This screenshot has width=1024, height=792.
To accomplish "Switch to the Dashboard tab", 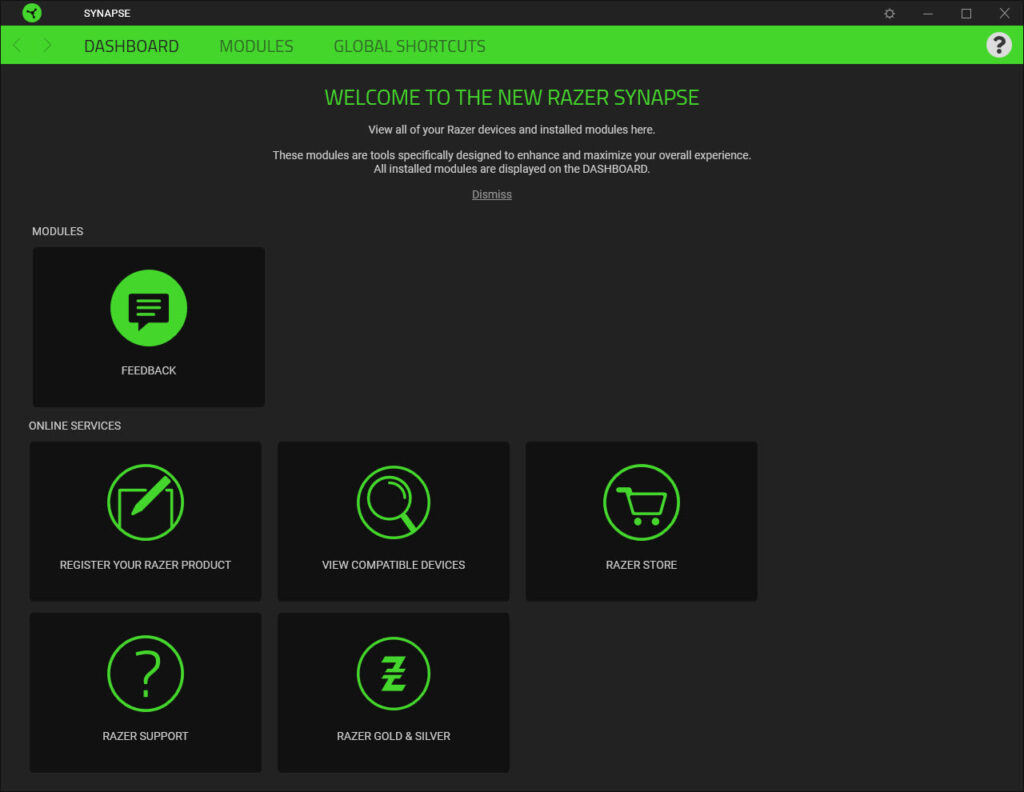I will pos(131,46).
